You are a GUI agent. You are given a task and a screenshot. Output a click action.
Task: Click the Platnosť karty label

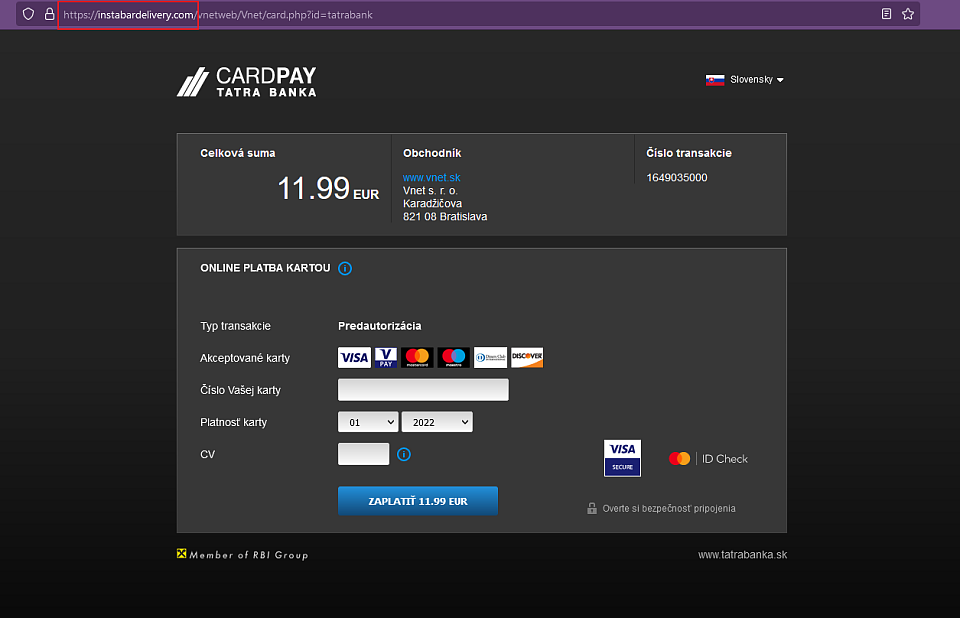tap(234, 422)
